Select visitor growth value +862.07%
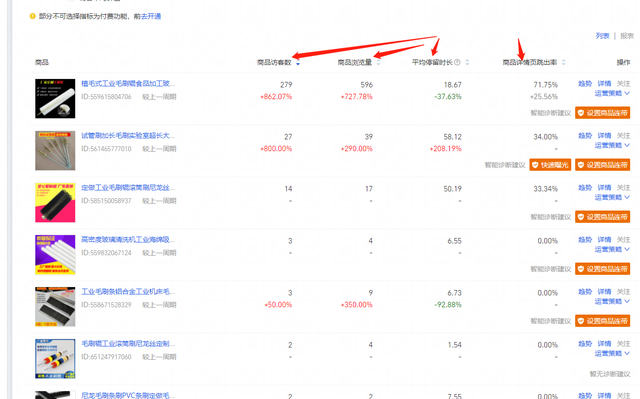Image resolution: width=640 pixels, height=399 pixels. click(x=276, y=97)
